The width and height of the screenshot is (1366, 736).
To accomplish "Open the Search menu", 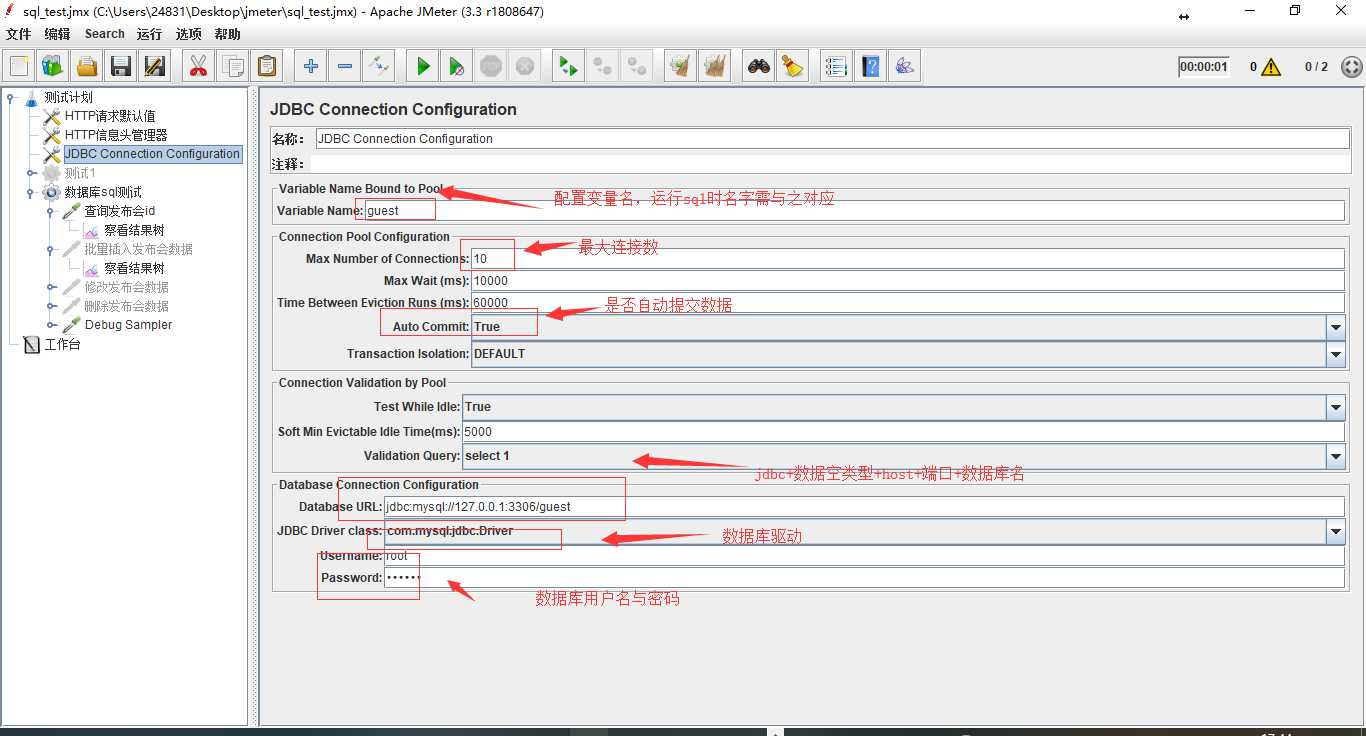I will pyautogui.click(x=105, y=34).
